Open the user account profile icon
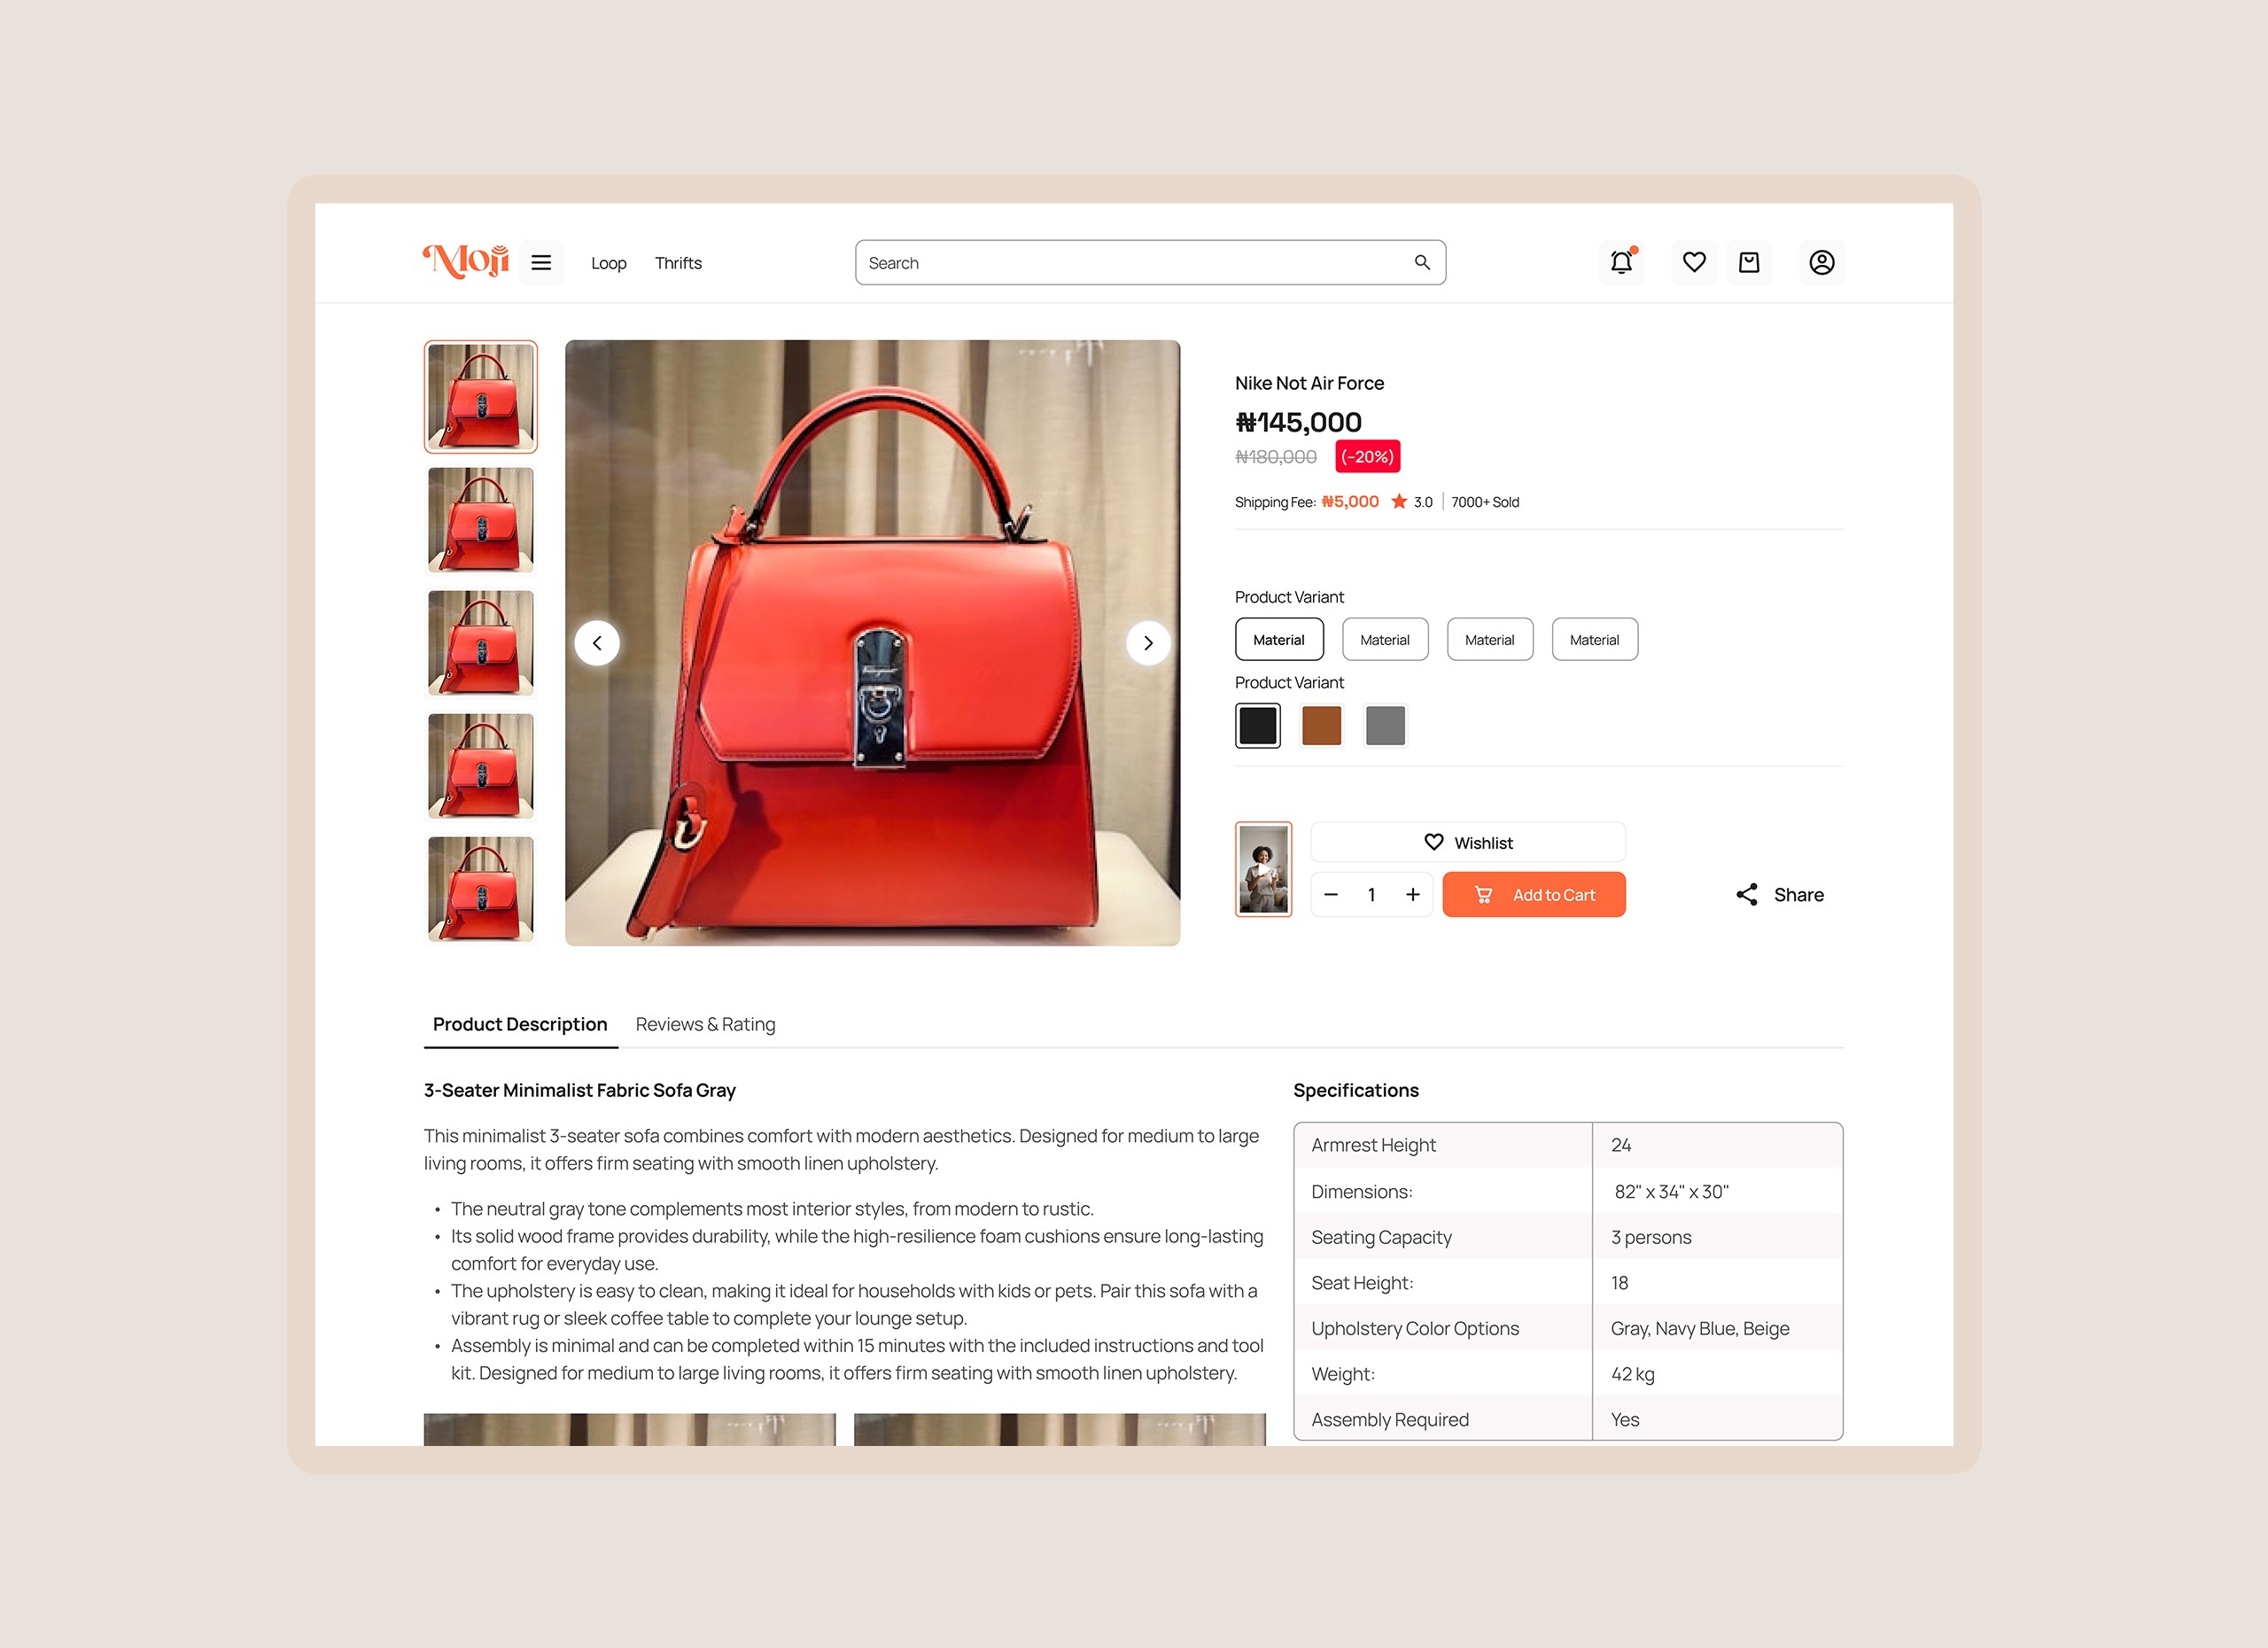Viewport: 2268px width, 1648px height. 1822,262
